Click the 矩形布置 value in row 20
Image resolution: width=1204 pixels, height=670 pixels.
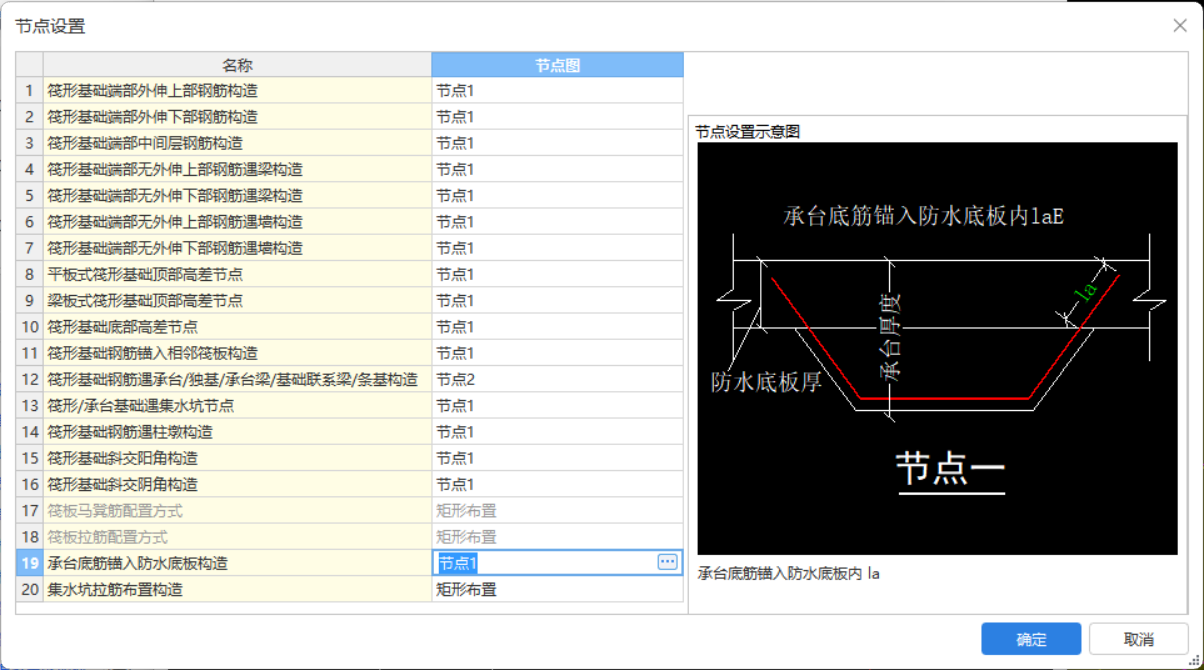(x=557, y=589)
